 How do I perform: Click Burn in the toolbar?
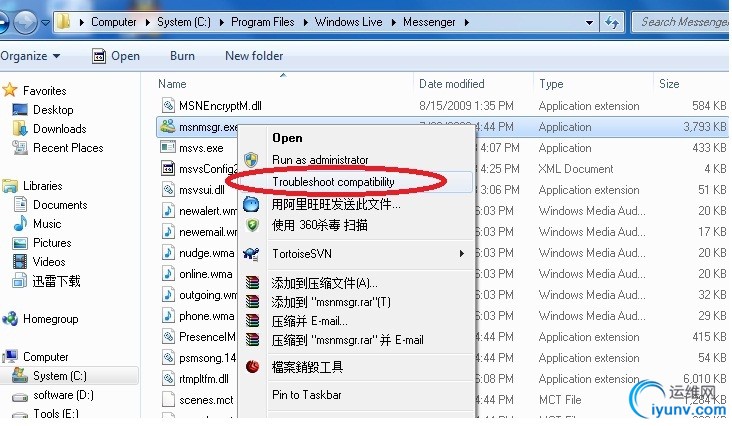(x=182, y=56)
